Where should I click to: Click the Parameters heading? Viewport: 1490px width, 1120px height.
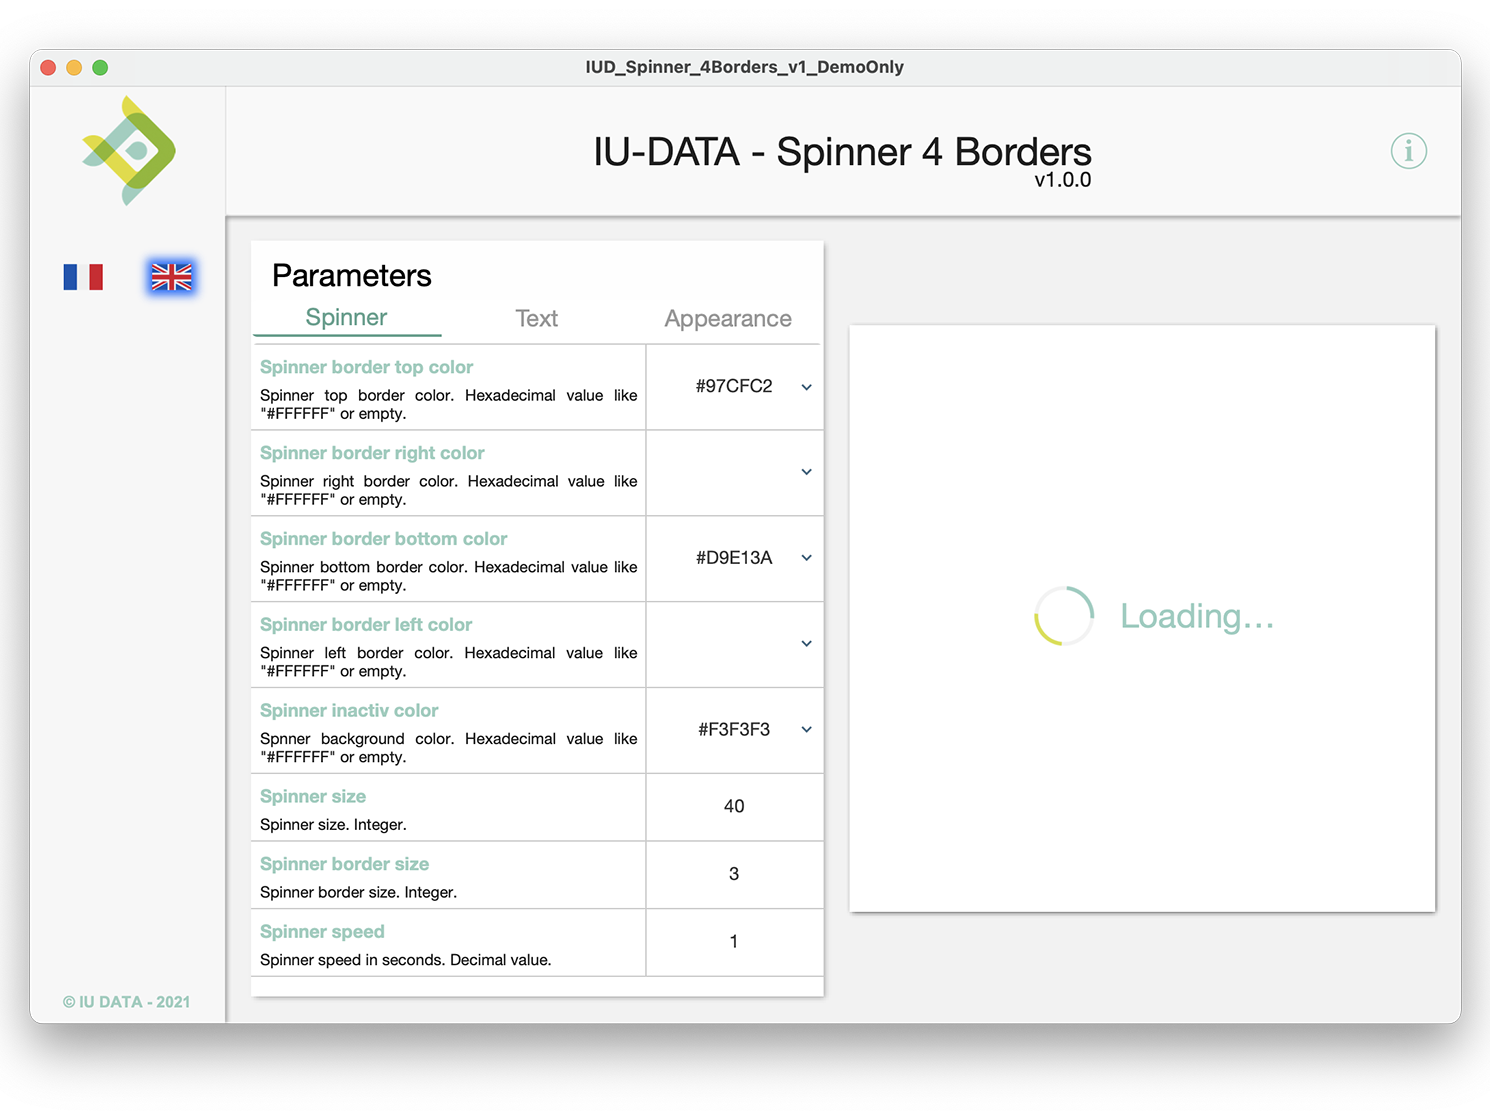(x=352, y=275)
